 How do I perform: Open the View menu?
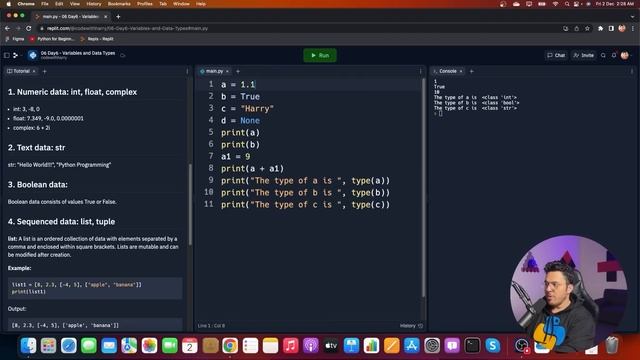click(75, 4)
